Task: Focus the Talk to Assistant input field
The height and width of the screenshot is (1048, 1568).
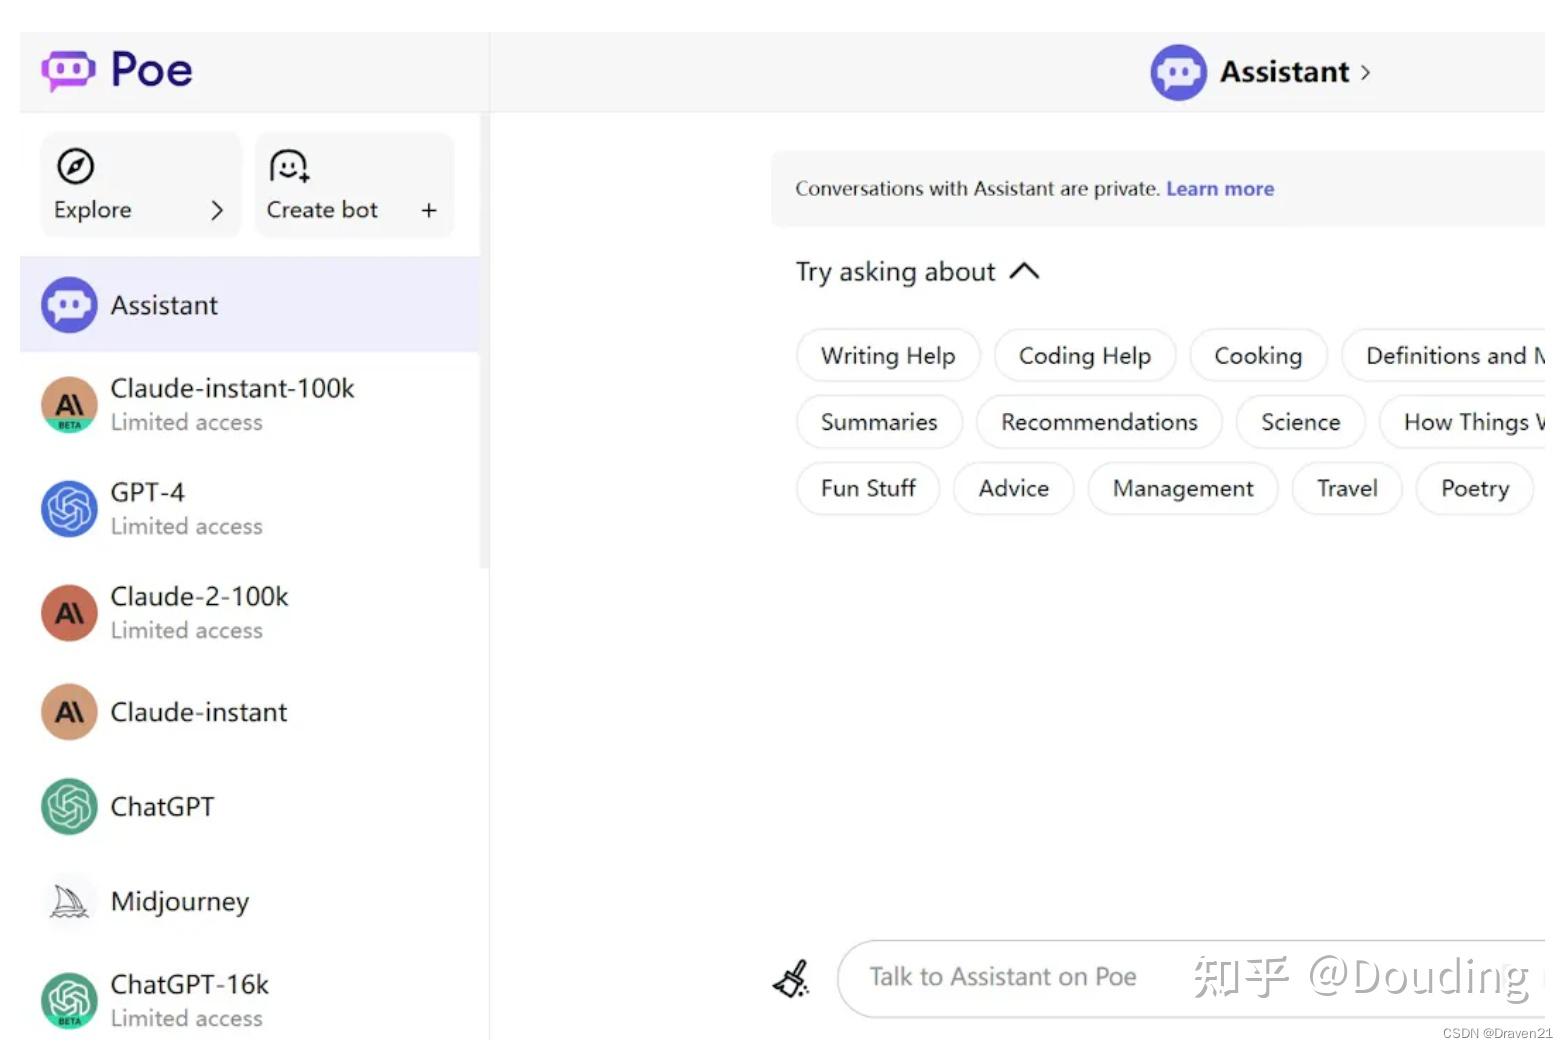Action: [x=1003, y=977]
